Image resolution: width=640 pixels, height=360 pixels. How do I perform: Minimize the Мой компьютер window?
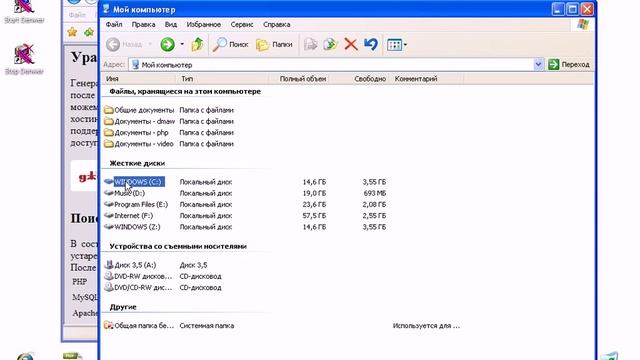tap(558, 9)
